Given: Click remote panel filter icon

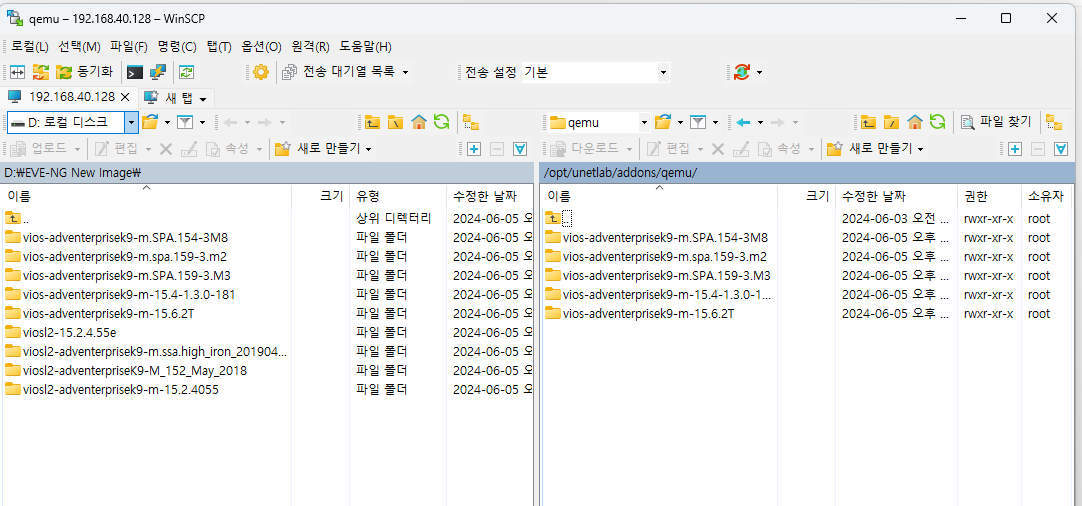Looking at the screenshot, I should pos(698,122).
